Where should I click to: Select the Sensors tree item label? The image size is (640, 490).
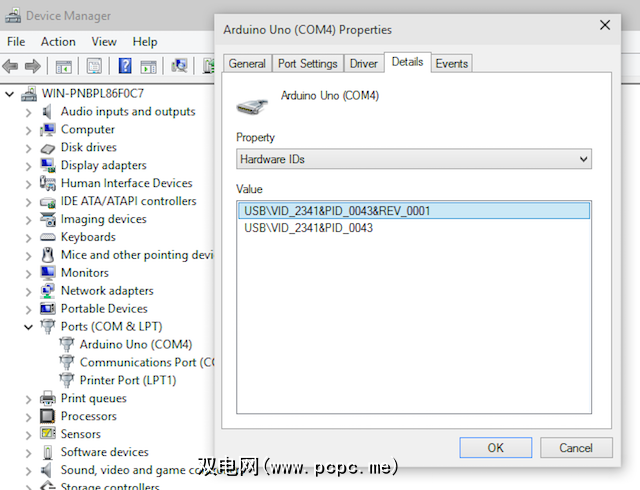81,434
